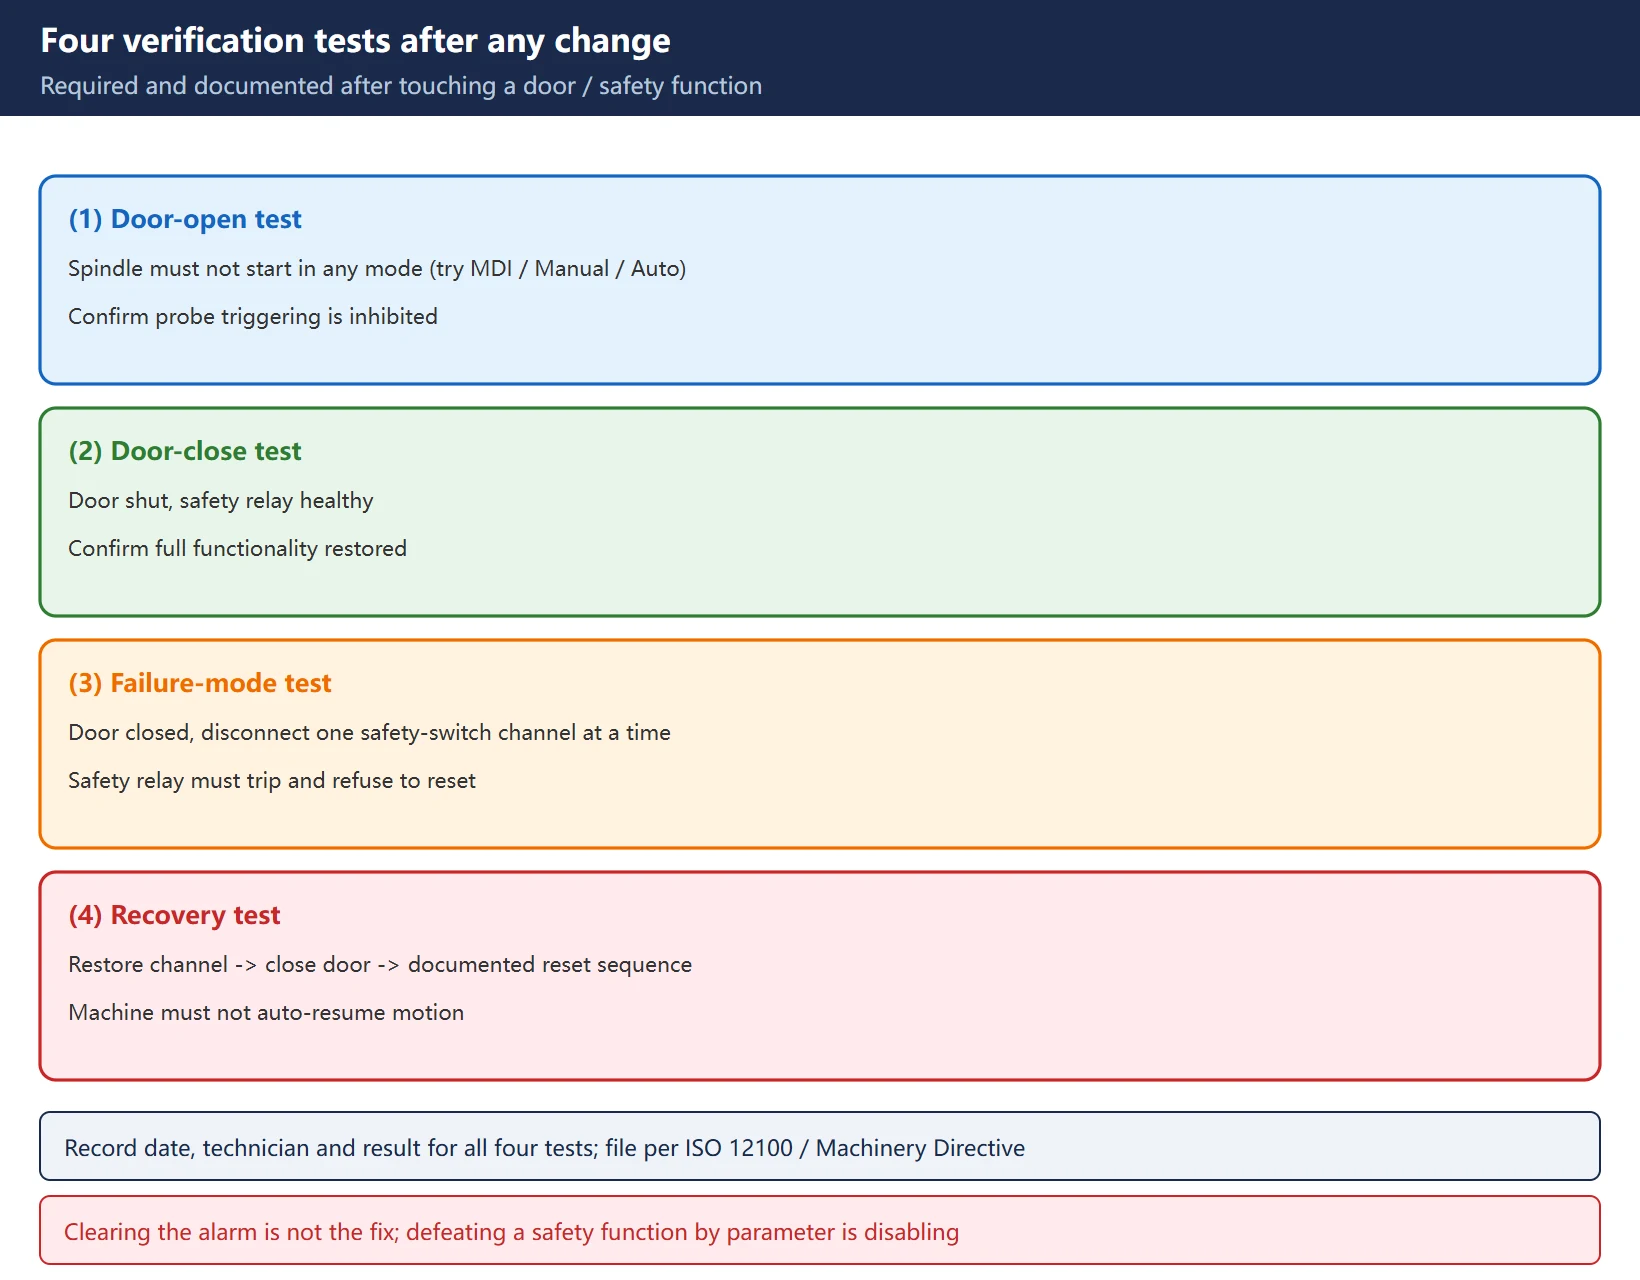
Task: Click the '(3) Failure-mode test' heading
Action: [x=200, y=683]
